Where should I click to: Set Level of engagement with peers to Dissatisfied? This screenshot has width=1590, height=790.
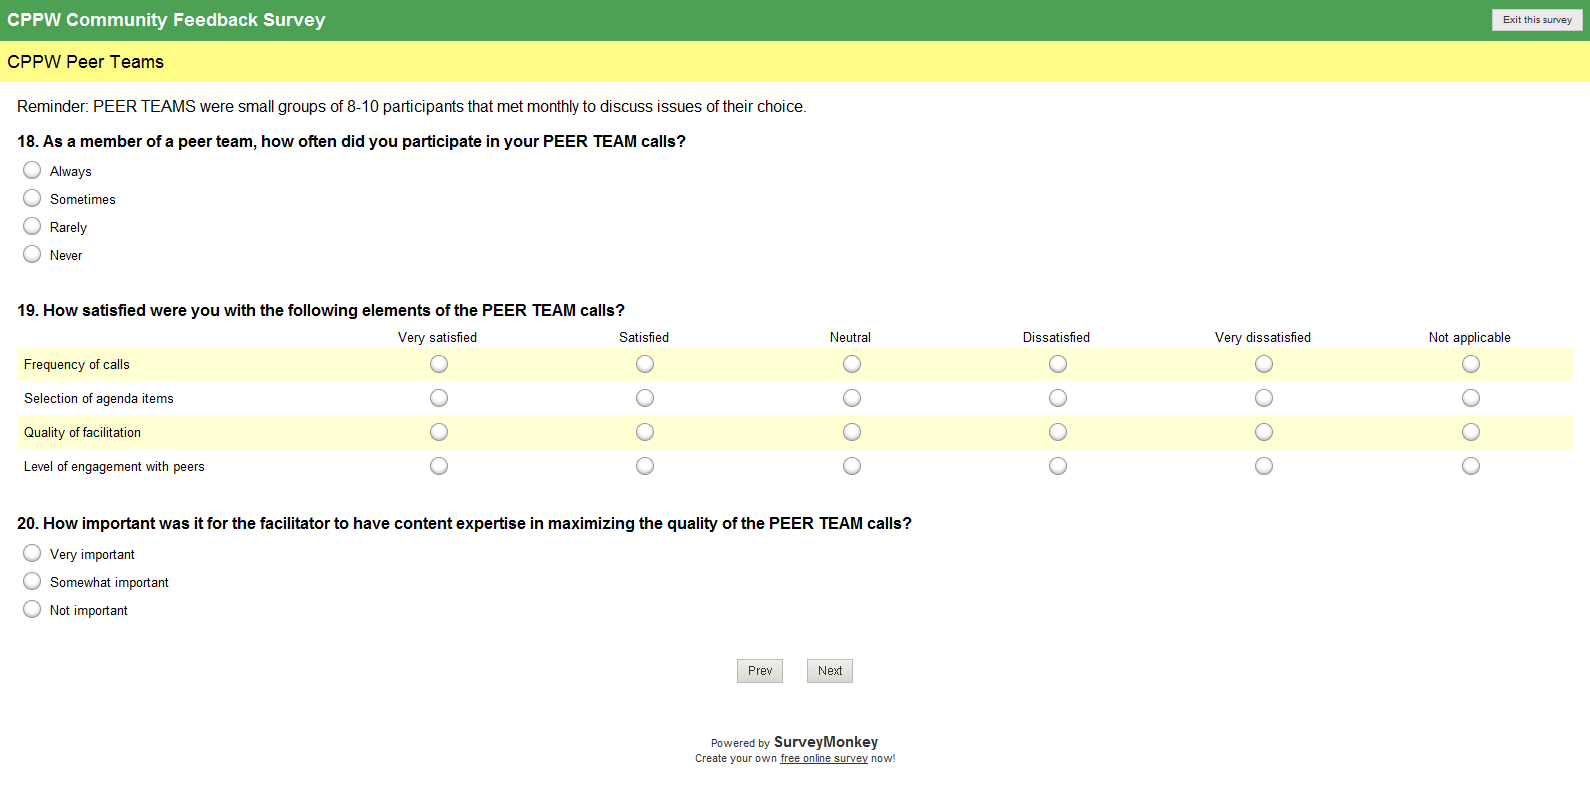(1058, 466)
